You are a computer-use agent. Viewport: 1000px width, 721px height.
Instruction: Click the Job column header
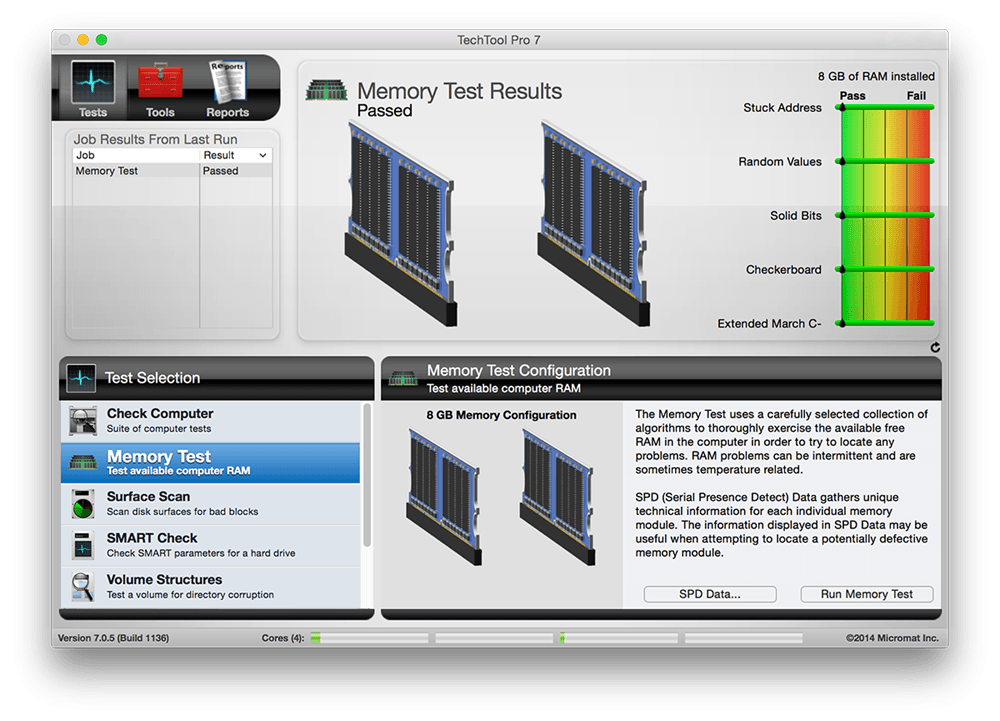click(x=136, y=156)
